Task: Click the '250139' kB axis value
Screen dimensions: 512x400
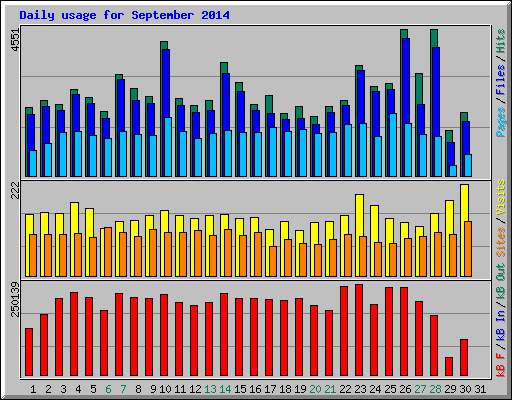Action: click(15, 299)
